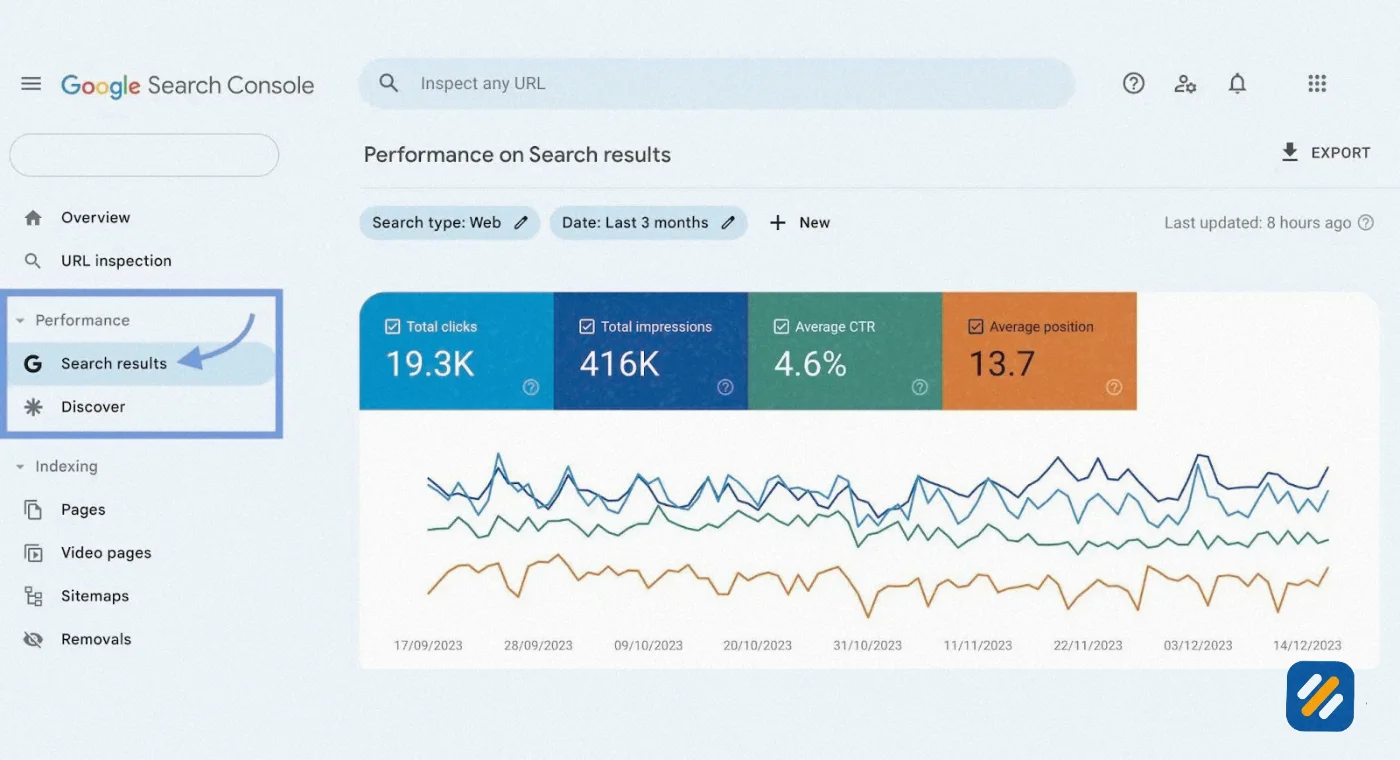Screen dimensions: 1400x760
Task: Edit Date filter pencil icon
Action: 728,223
